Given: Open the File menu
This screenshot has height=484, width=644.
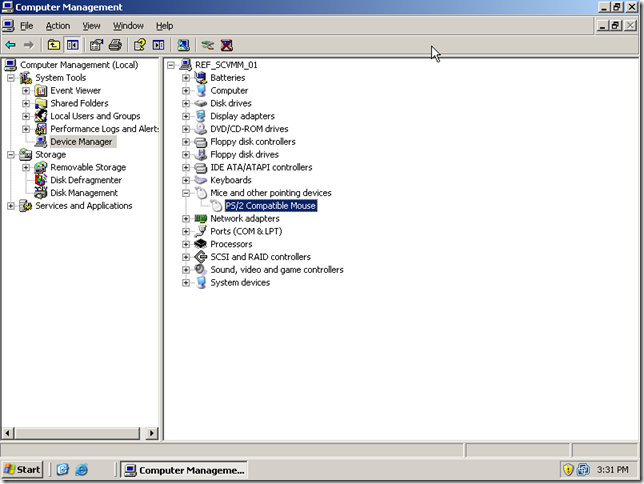Looking at the screenshot, I should (27, 26).
